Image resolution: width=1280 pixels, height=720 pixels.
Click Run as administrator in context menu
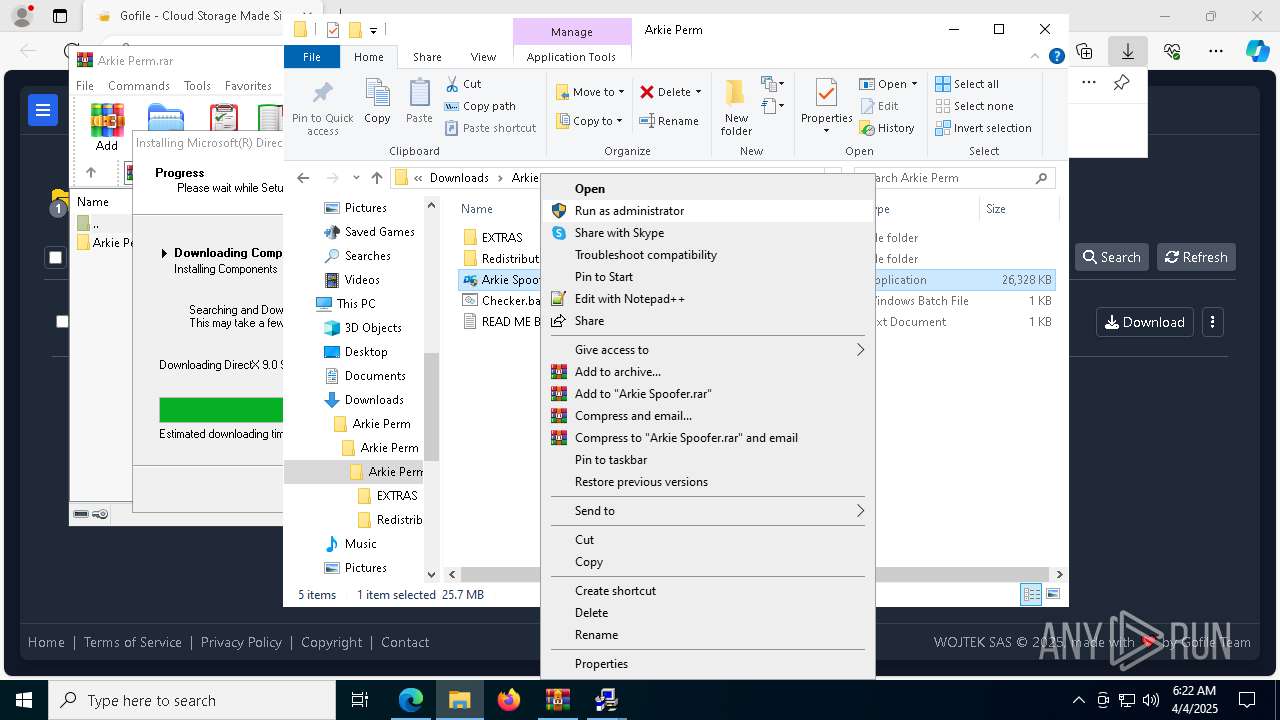click(707, 211)
